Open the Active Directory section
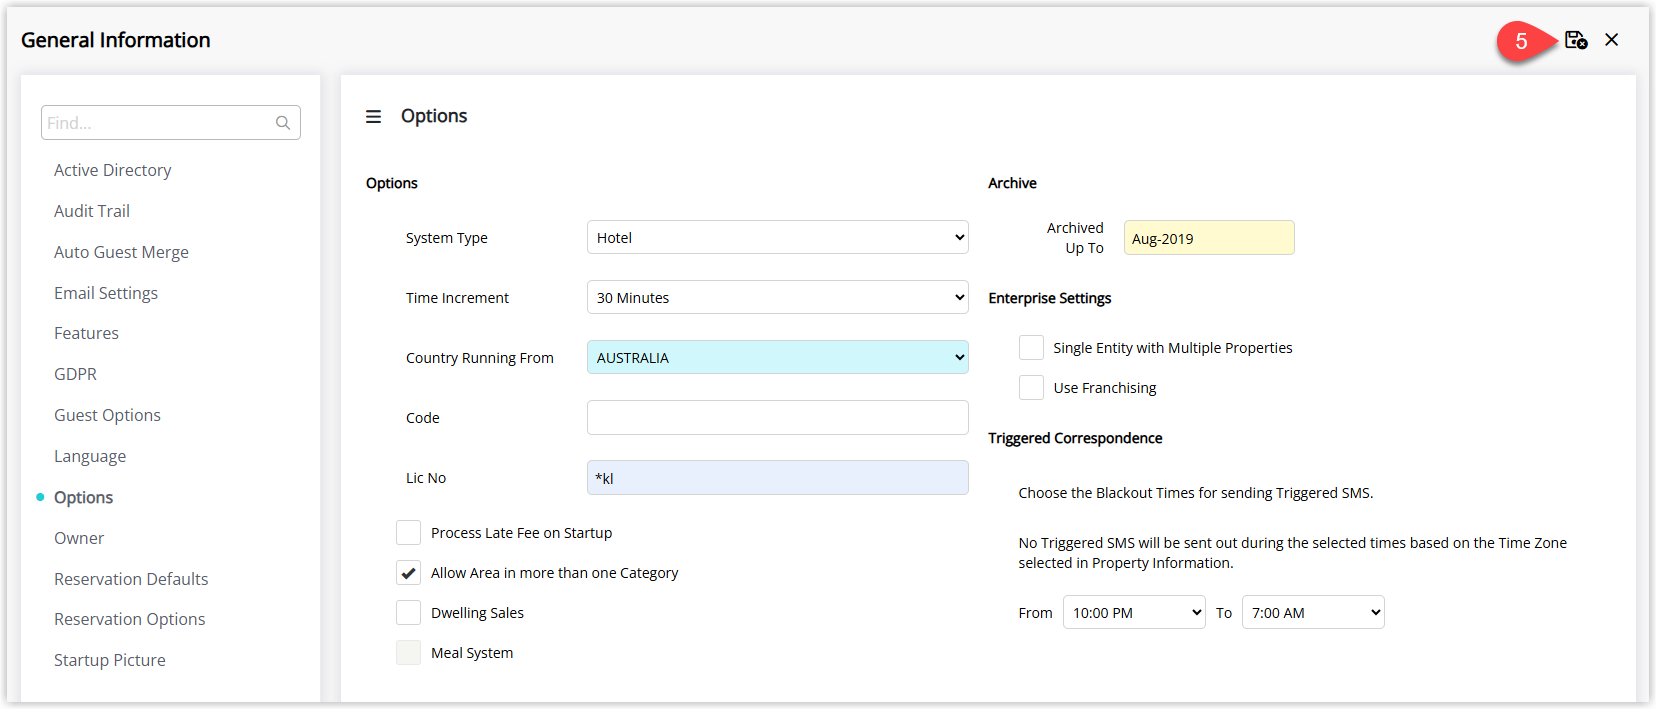The width and height of the screenshot is (1657, 710). 112,170
